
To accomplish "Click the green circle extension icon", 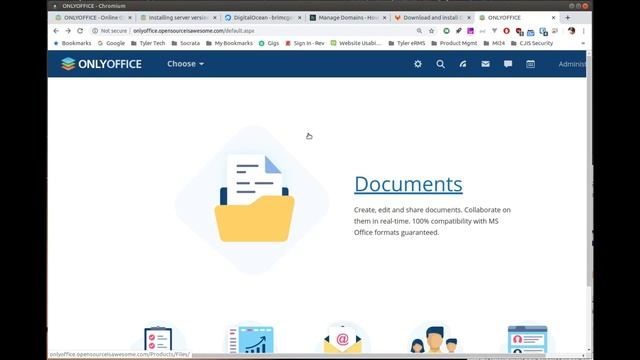I will tap(447, 31).
